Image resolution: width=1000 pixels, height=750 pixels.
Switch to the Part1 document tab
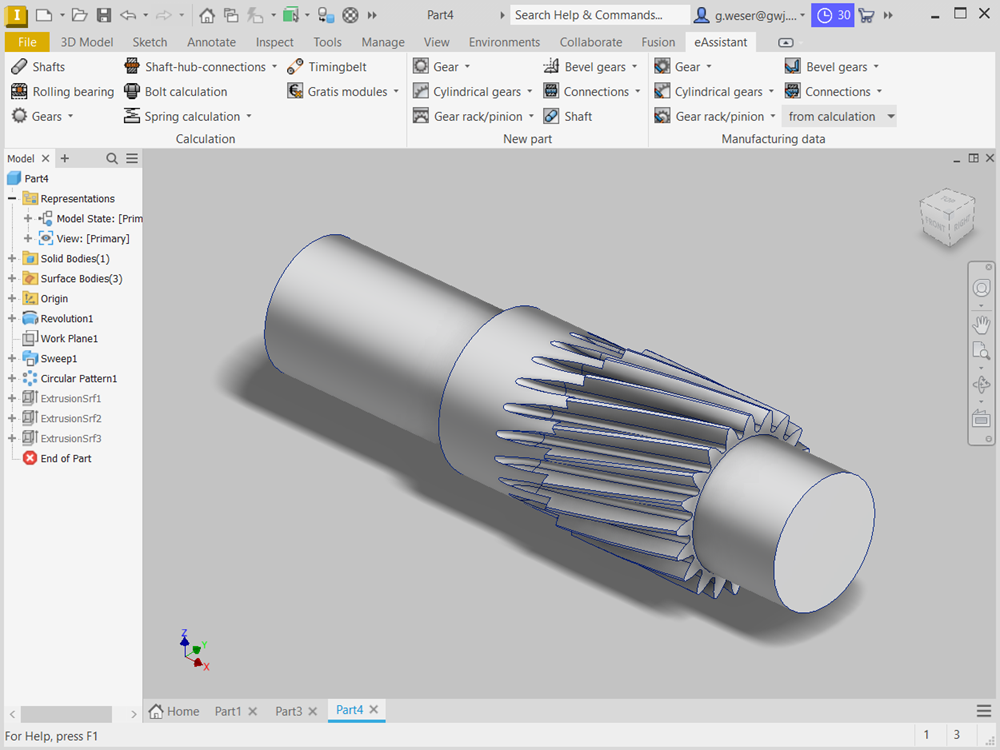click(x=228, y=711)
